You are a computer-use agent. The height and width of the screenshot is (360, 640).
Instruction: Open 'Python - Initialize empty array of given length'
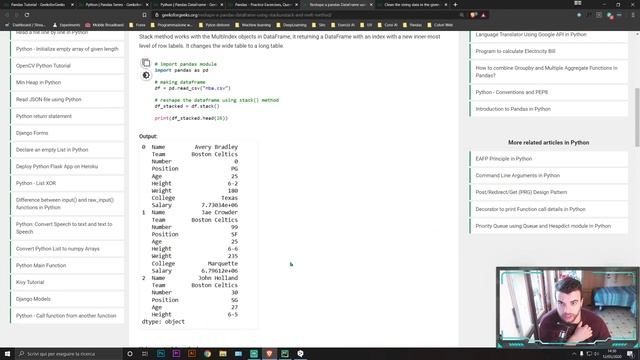(67, 49)
